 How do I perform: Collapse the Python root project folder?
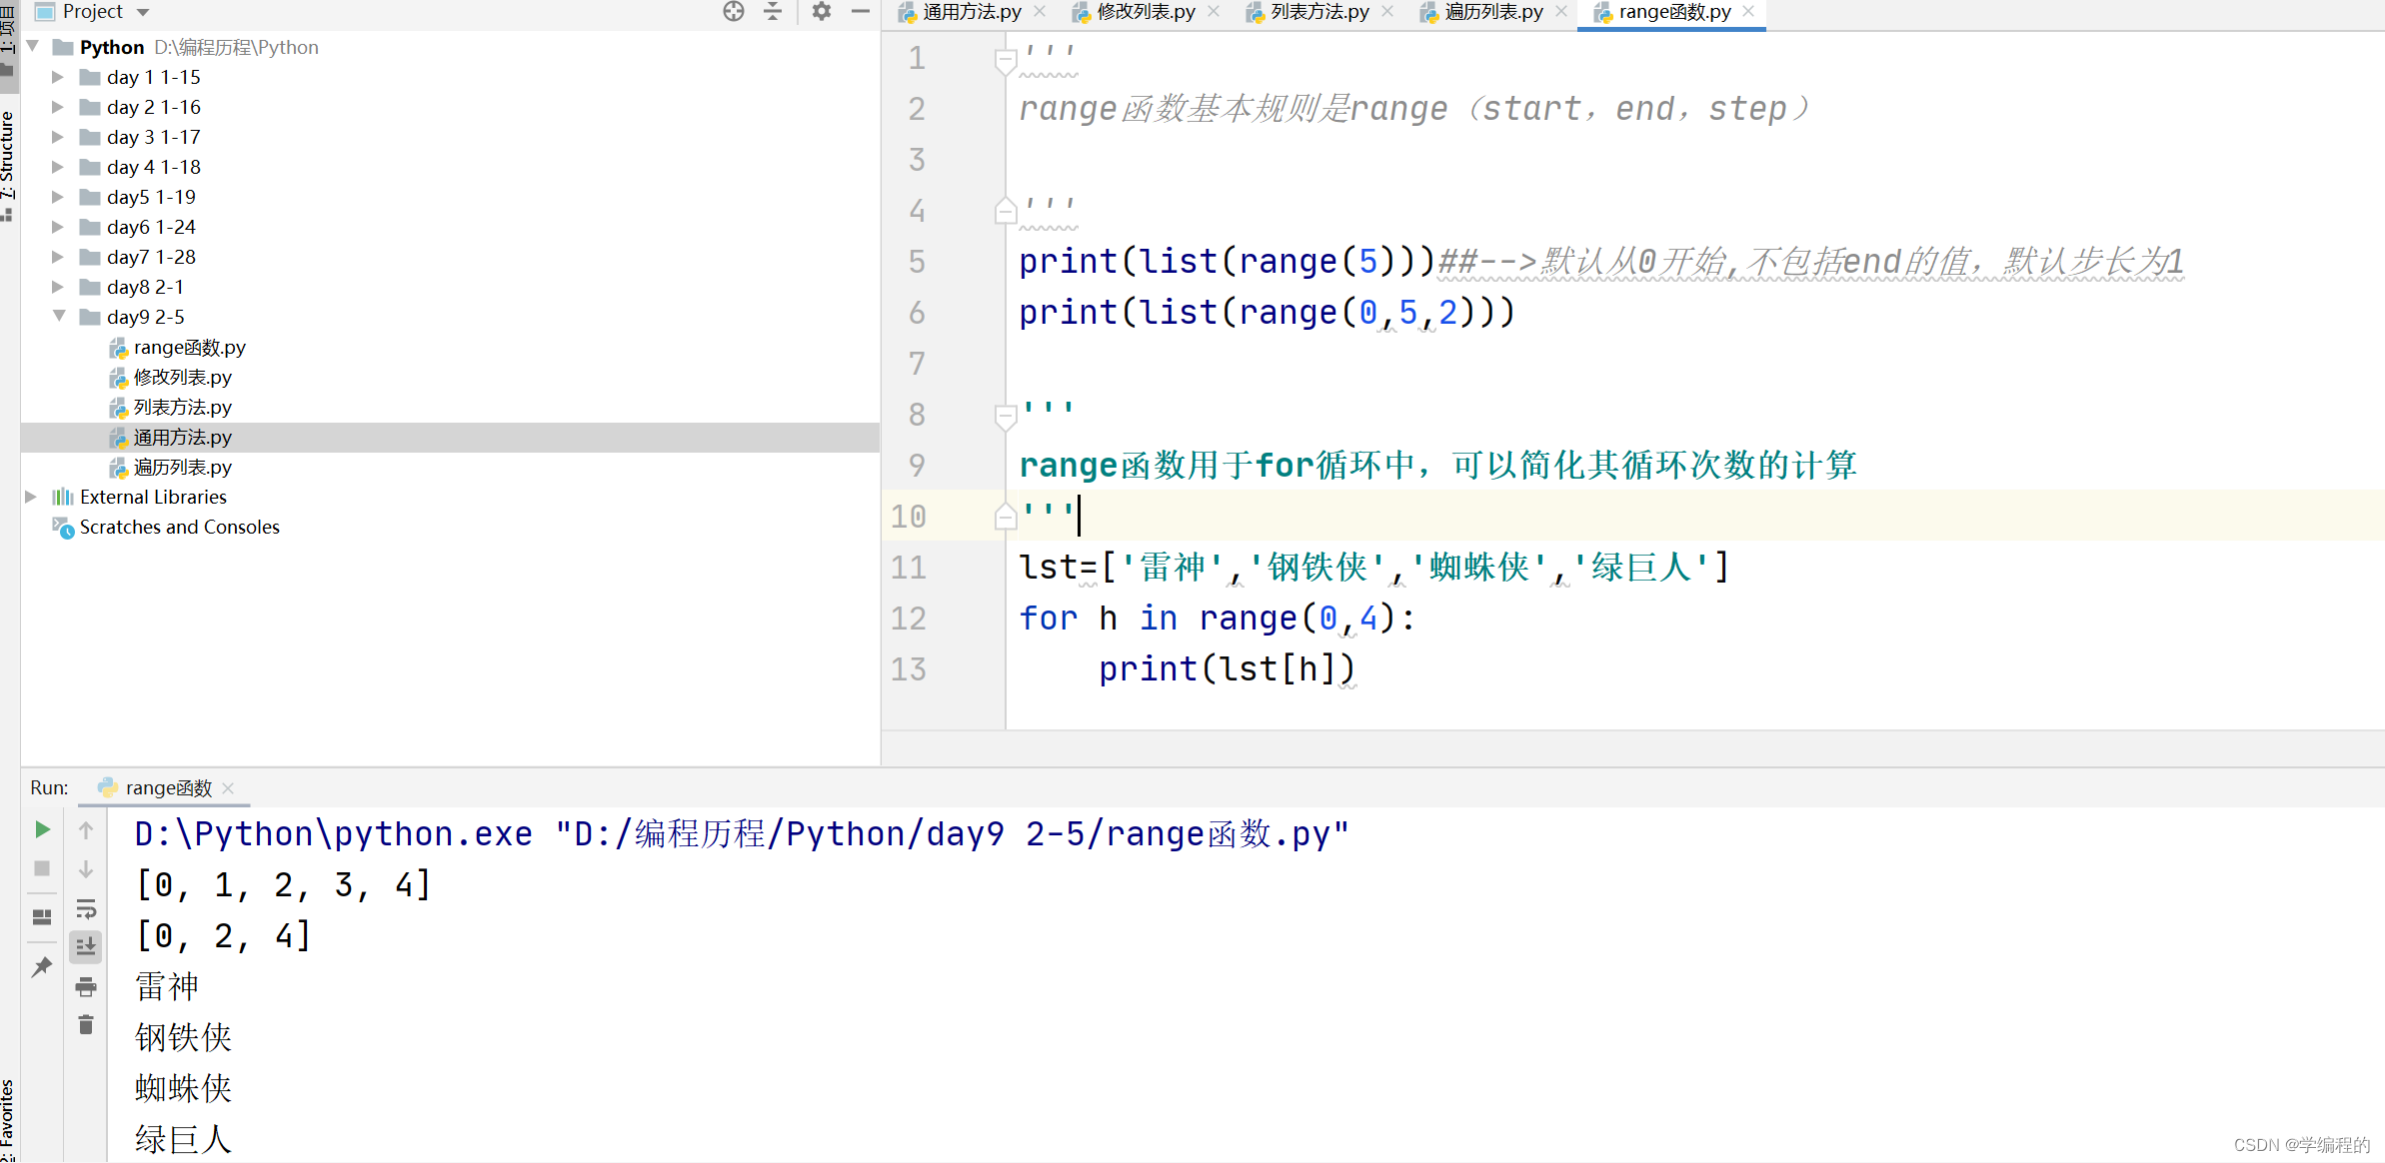tap(34, 46)
